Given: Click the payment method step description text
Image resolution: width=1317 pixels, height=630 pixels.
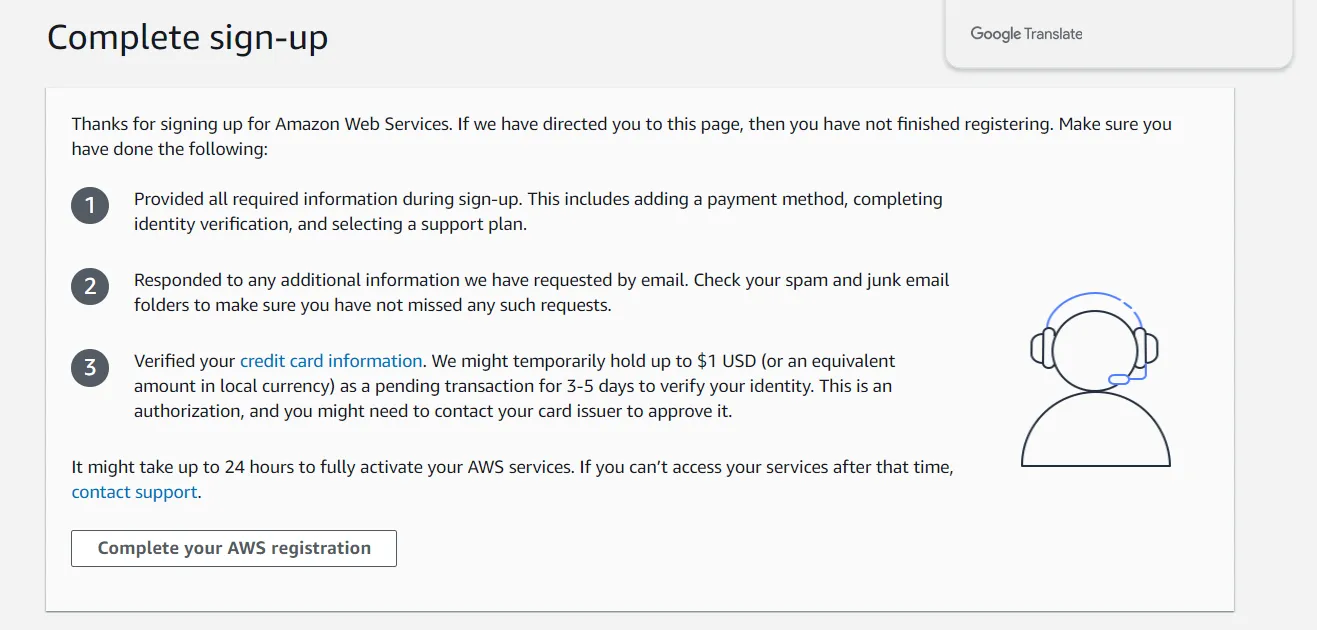Looking at the screenshot, I should click(538, 211).
